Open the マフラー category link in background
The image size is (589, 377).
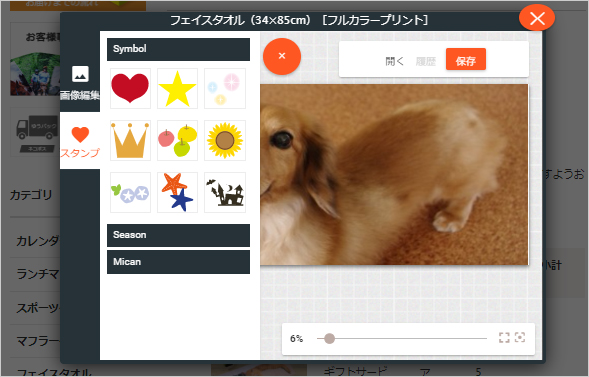click(38, 341)
